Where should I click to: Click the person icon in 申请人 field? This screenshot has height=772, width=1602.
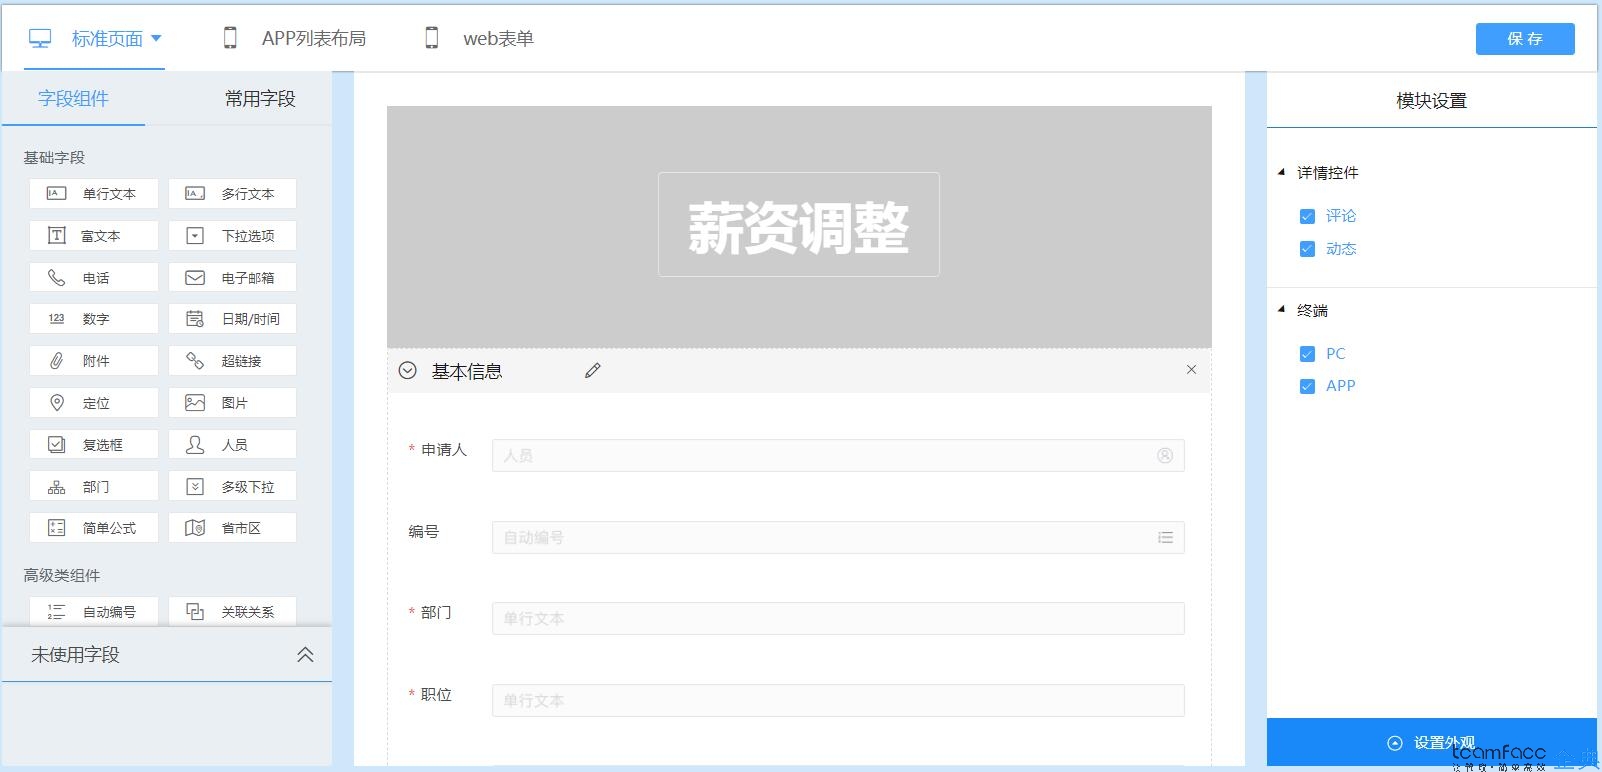tap(1164, 456)
